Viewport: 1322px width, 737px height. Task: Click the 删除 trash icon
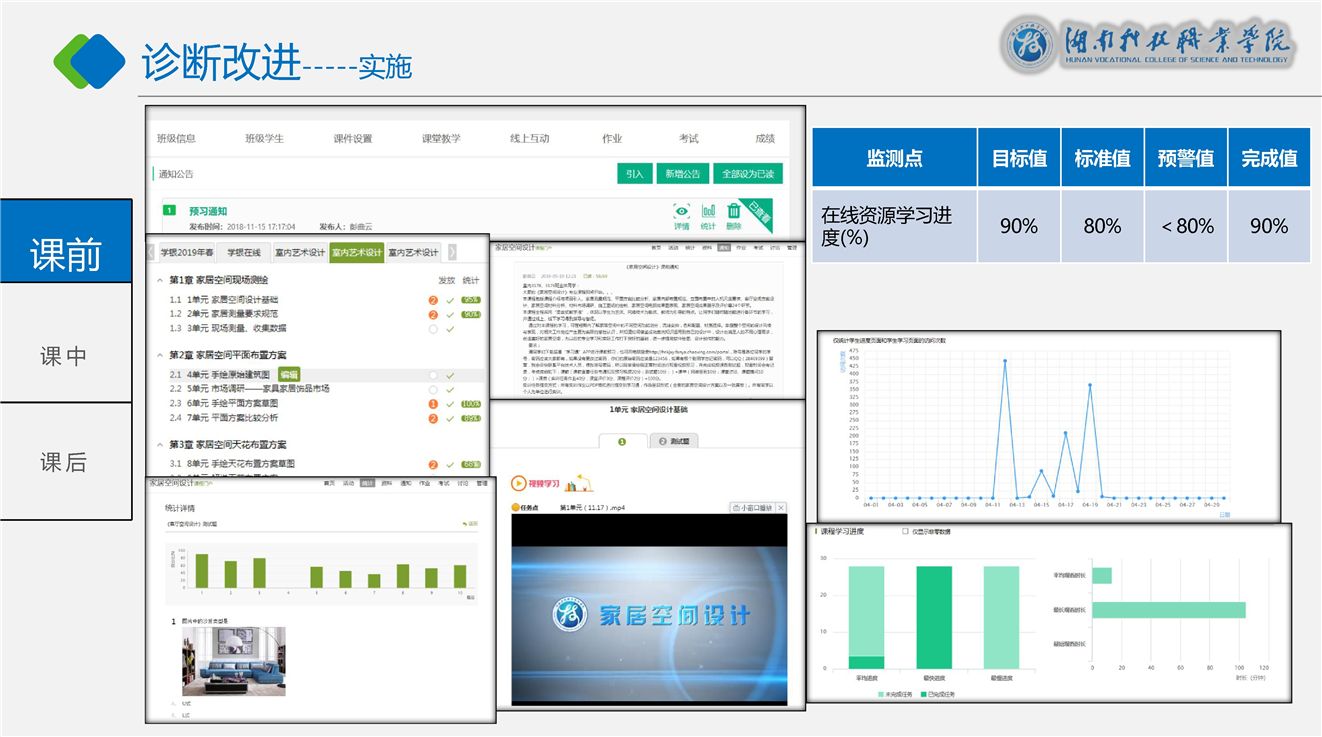coord(734,212)
